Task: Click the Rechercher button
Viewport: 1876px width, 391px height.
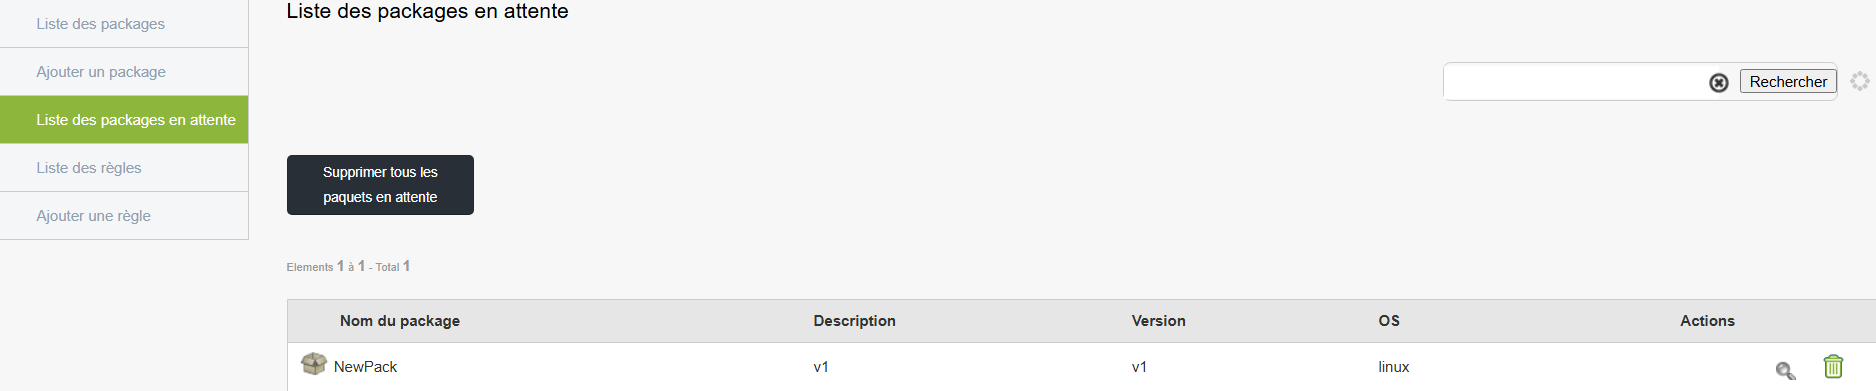Action: tap(1788, 82)
